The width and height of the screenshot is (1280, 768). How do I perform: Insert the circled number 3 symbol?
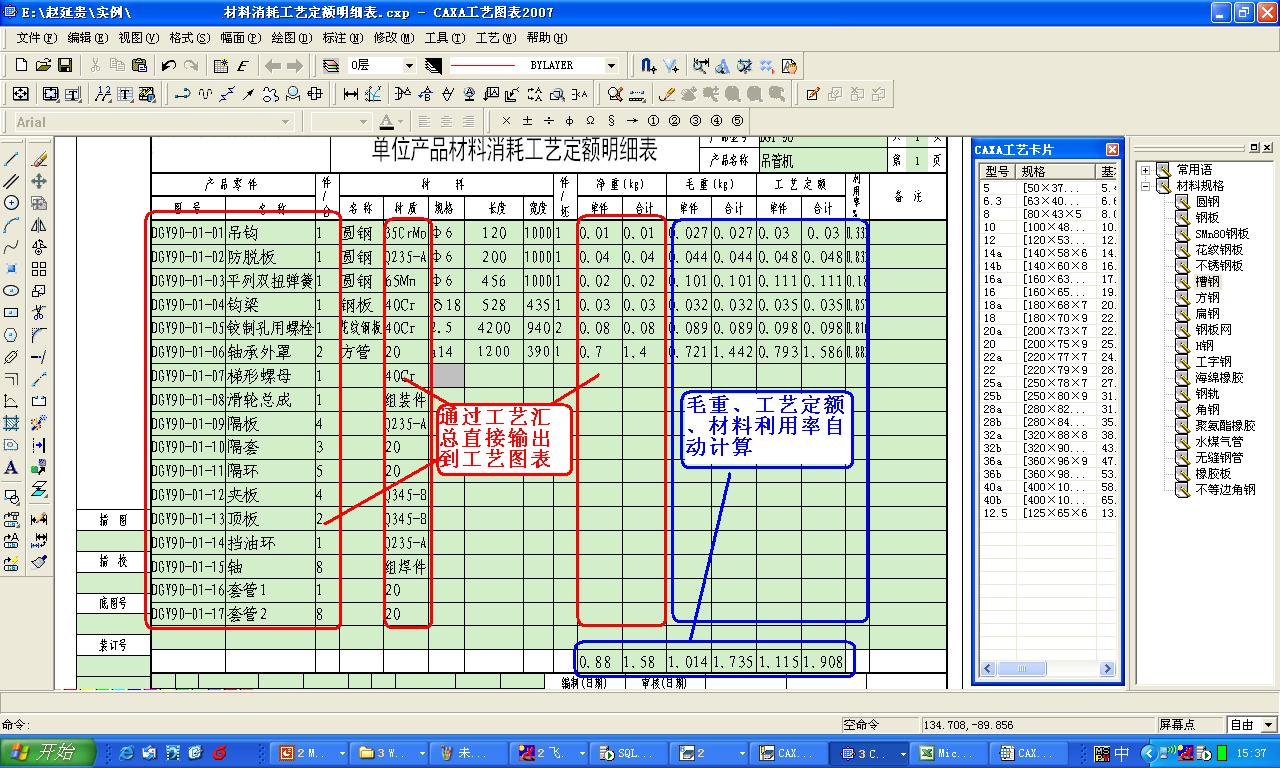pos(695,121)
